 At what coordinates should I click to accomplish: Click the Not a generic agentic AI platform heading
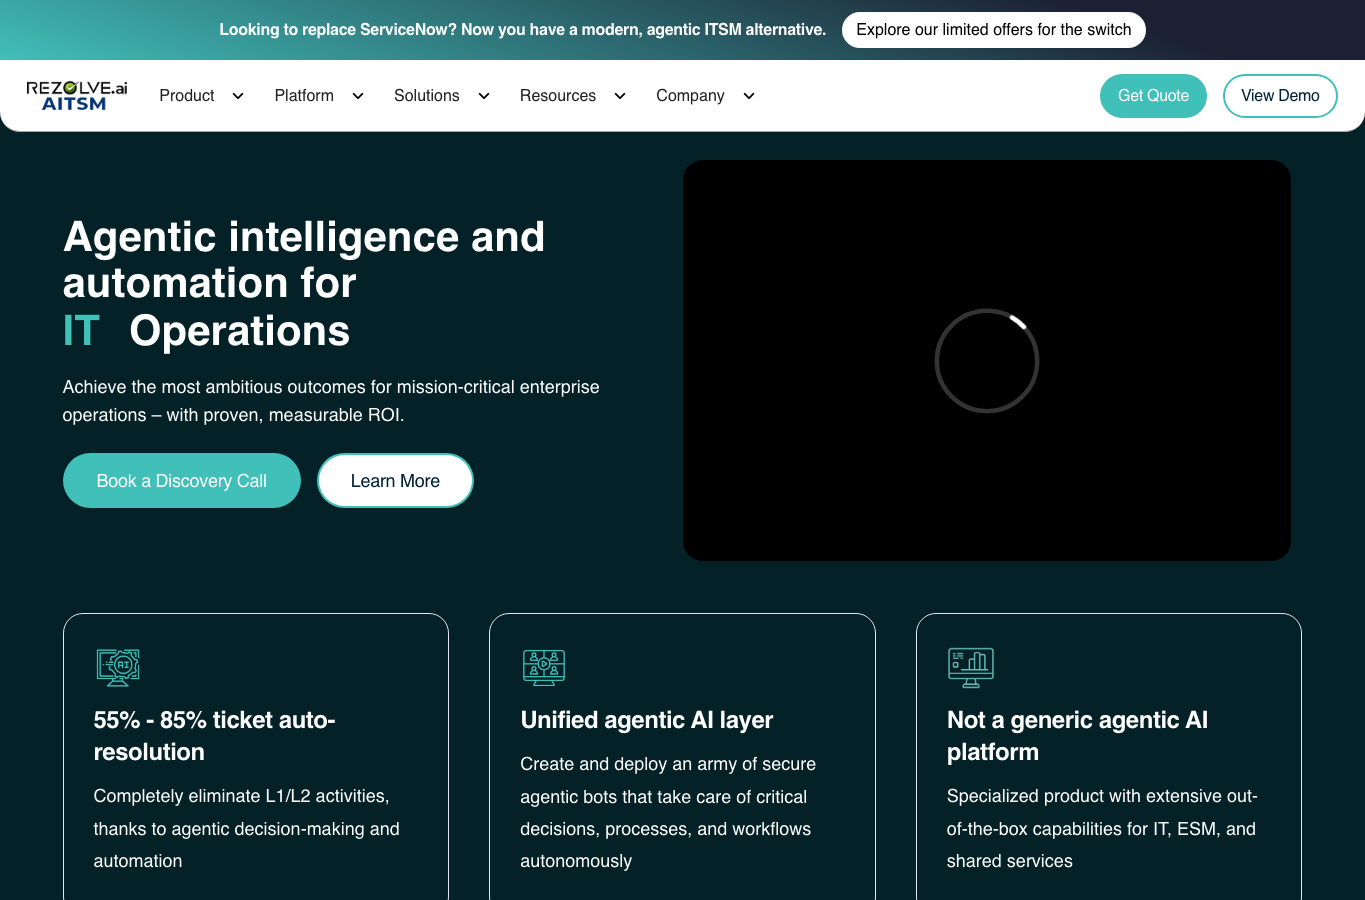tap(1077, 736)
